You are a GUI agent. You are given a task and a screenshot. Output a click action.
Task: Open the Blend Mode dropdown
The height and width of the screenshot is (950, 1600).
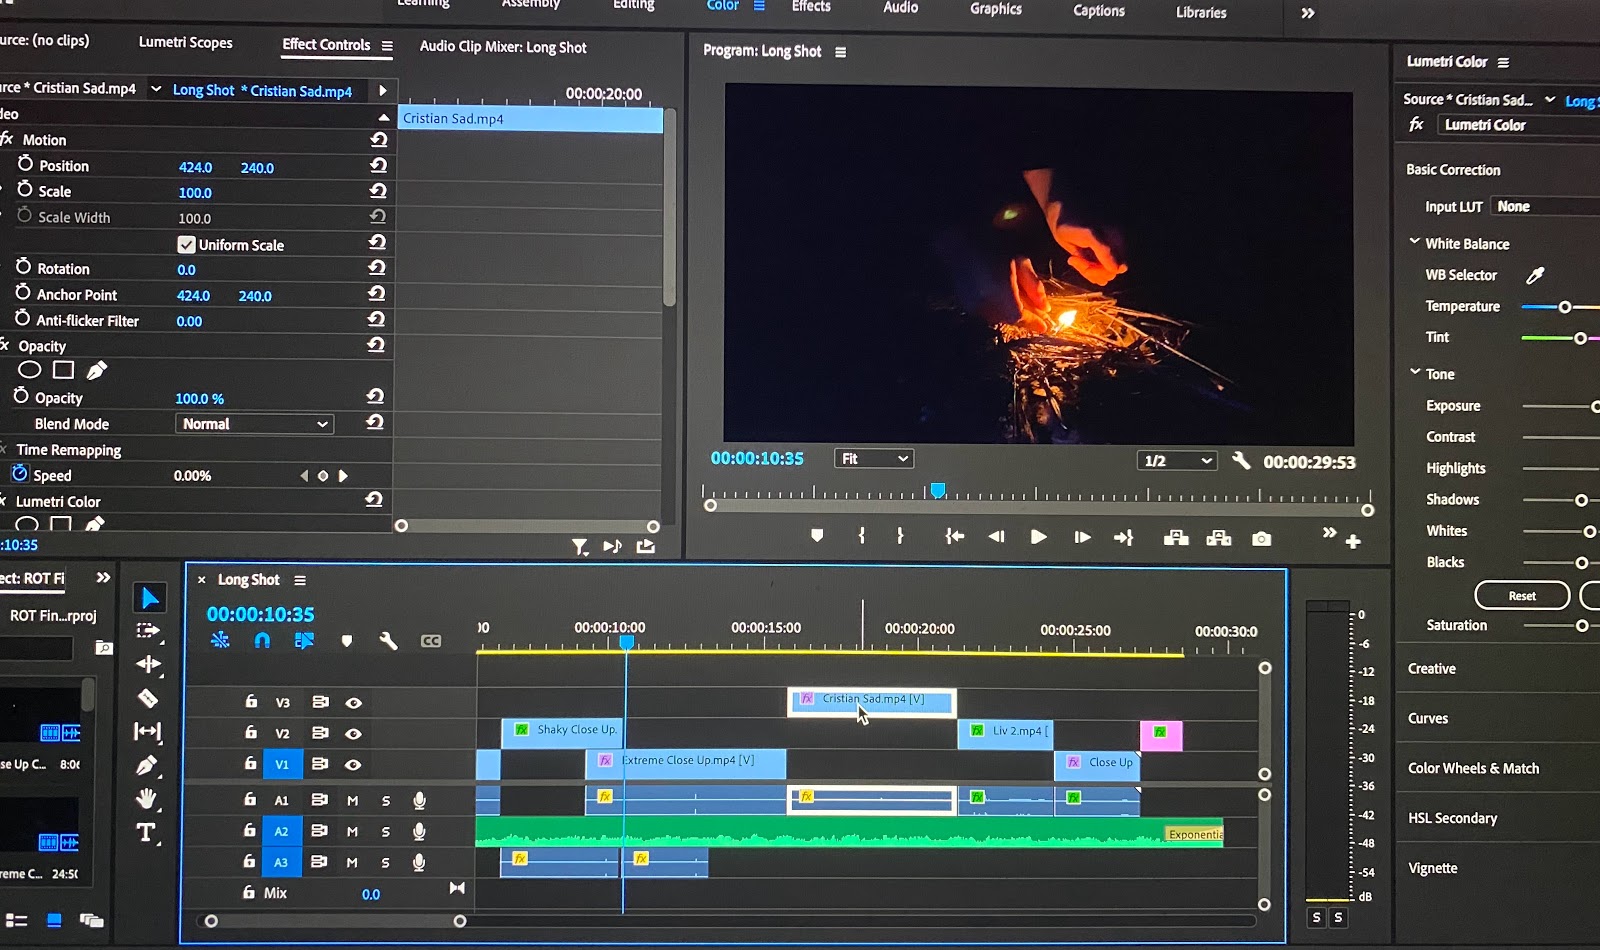click(255, 424)
